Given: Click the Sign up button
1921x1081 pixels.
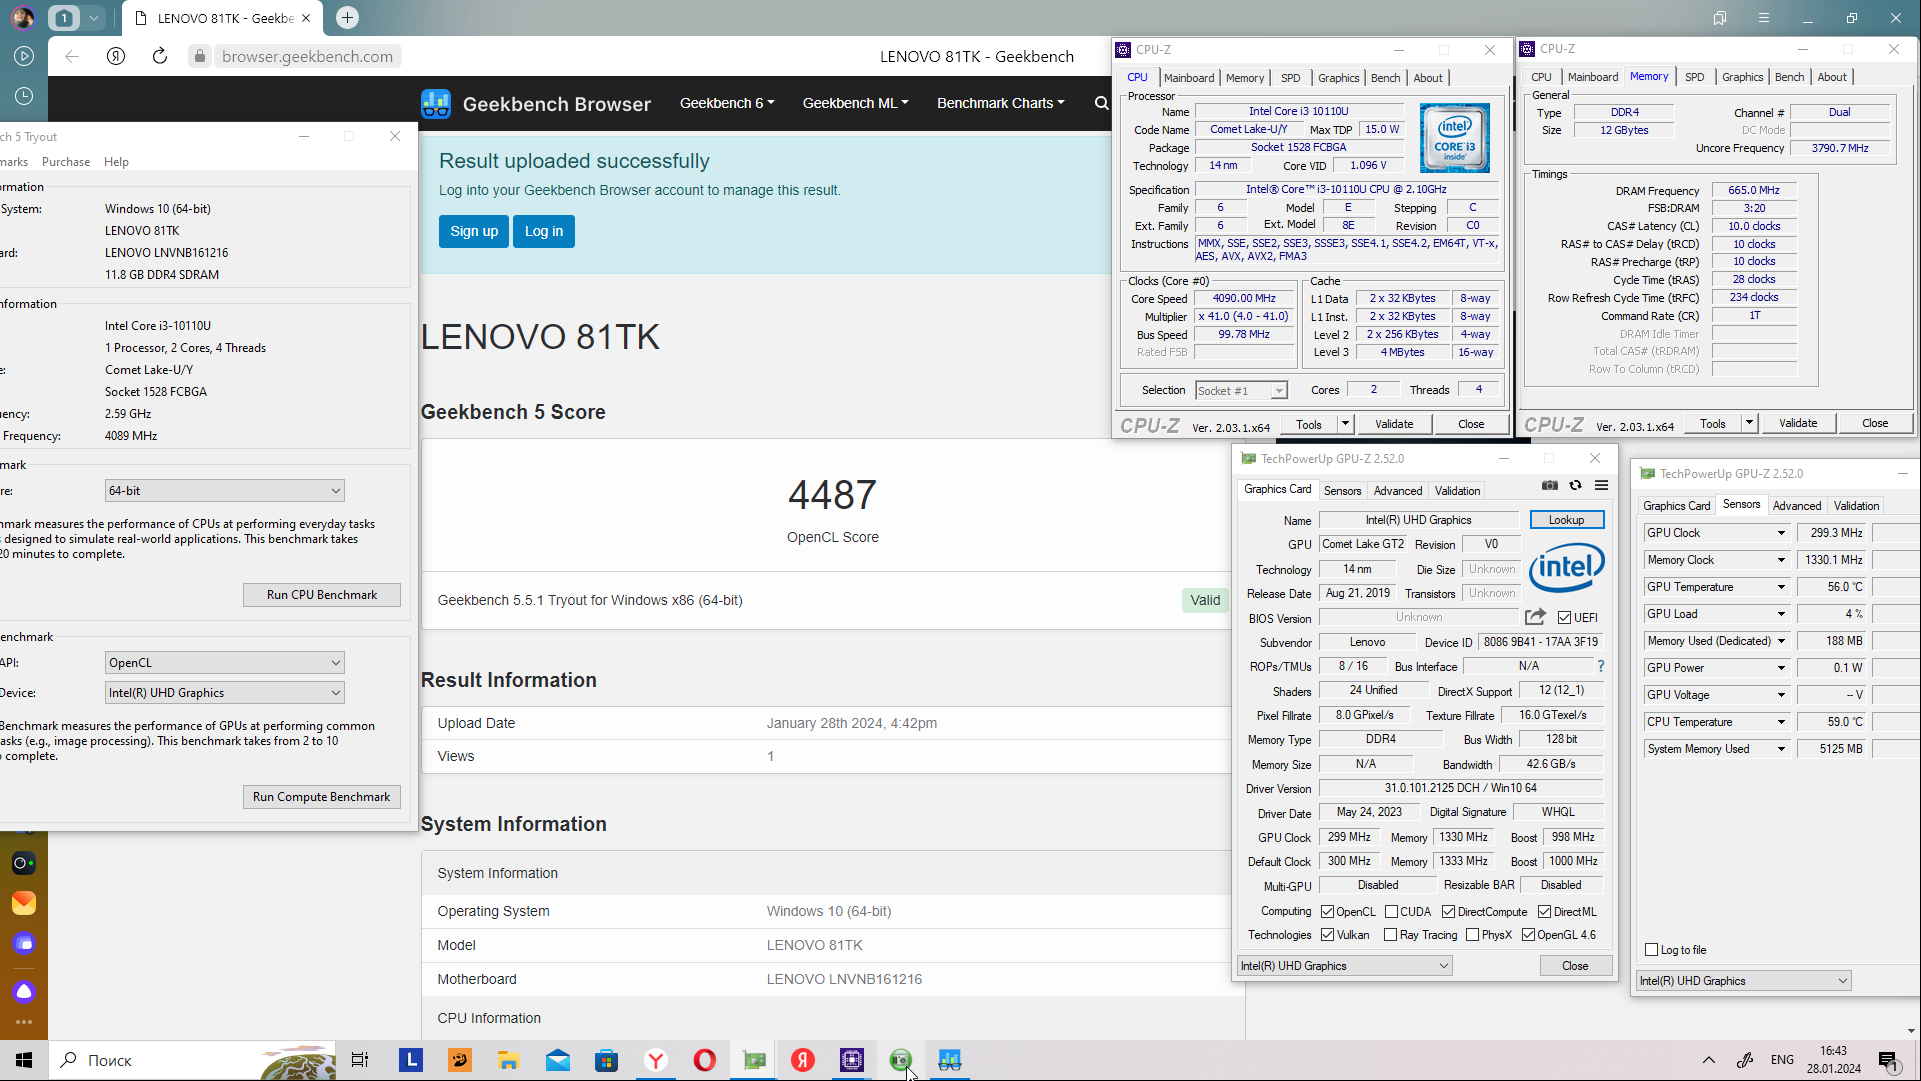Looking at the screenshot, I should click(474, 231).
